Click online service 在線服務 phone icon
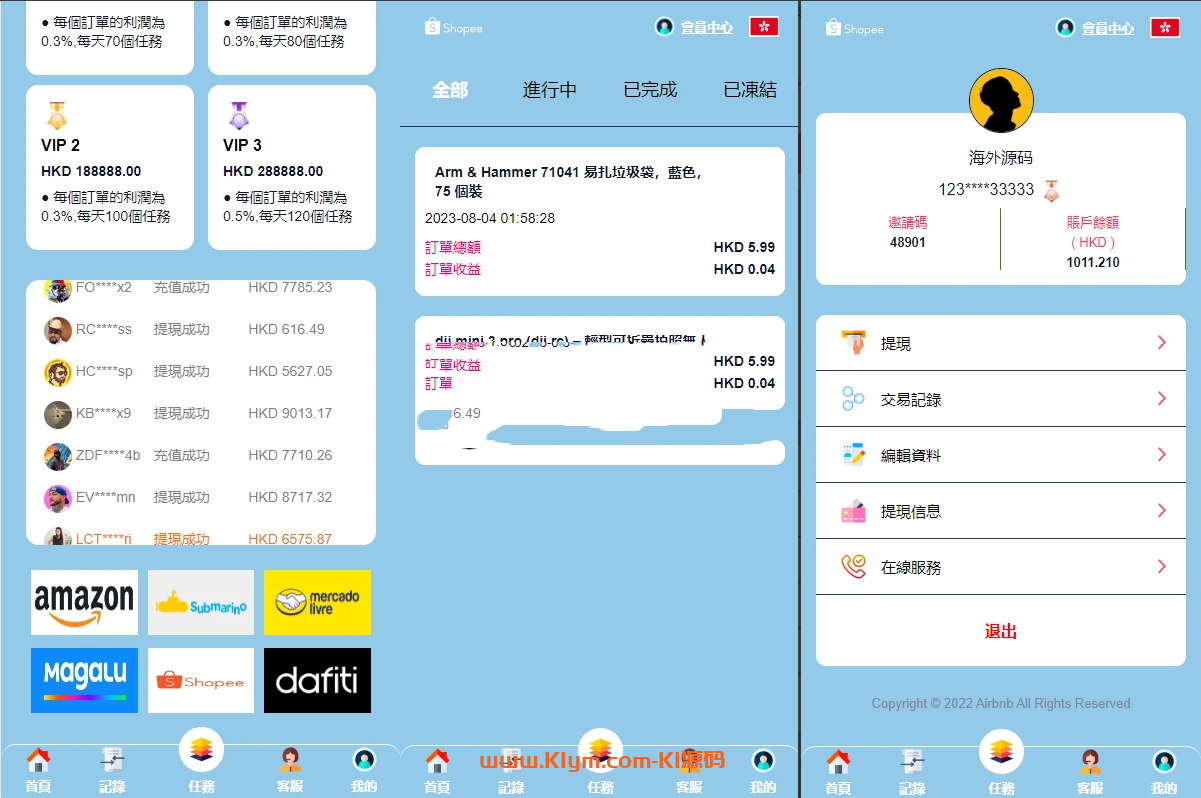Screen dimensions: 1201x798 pos(853,567)
